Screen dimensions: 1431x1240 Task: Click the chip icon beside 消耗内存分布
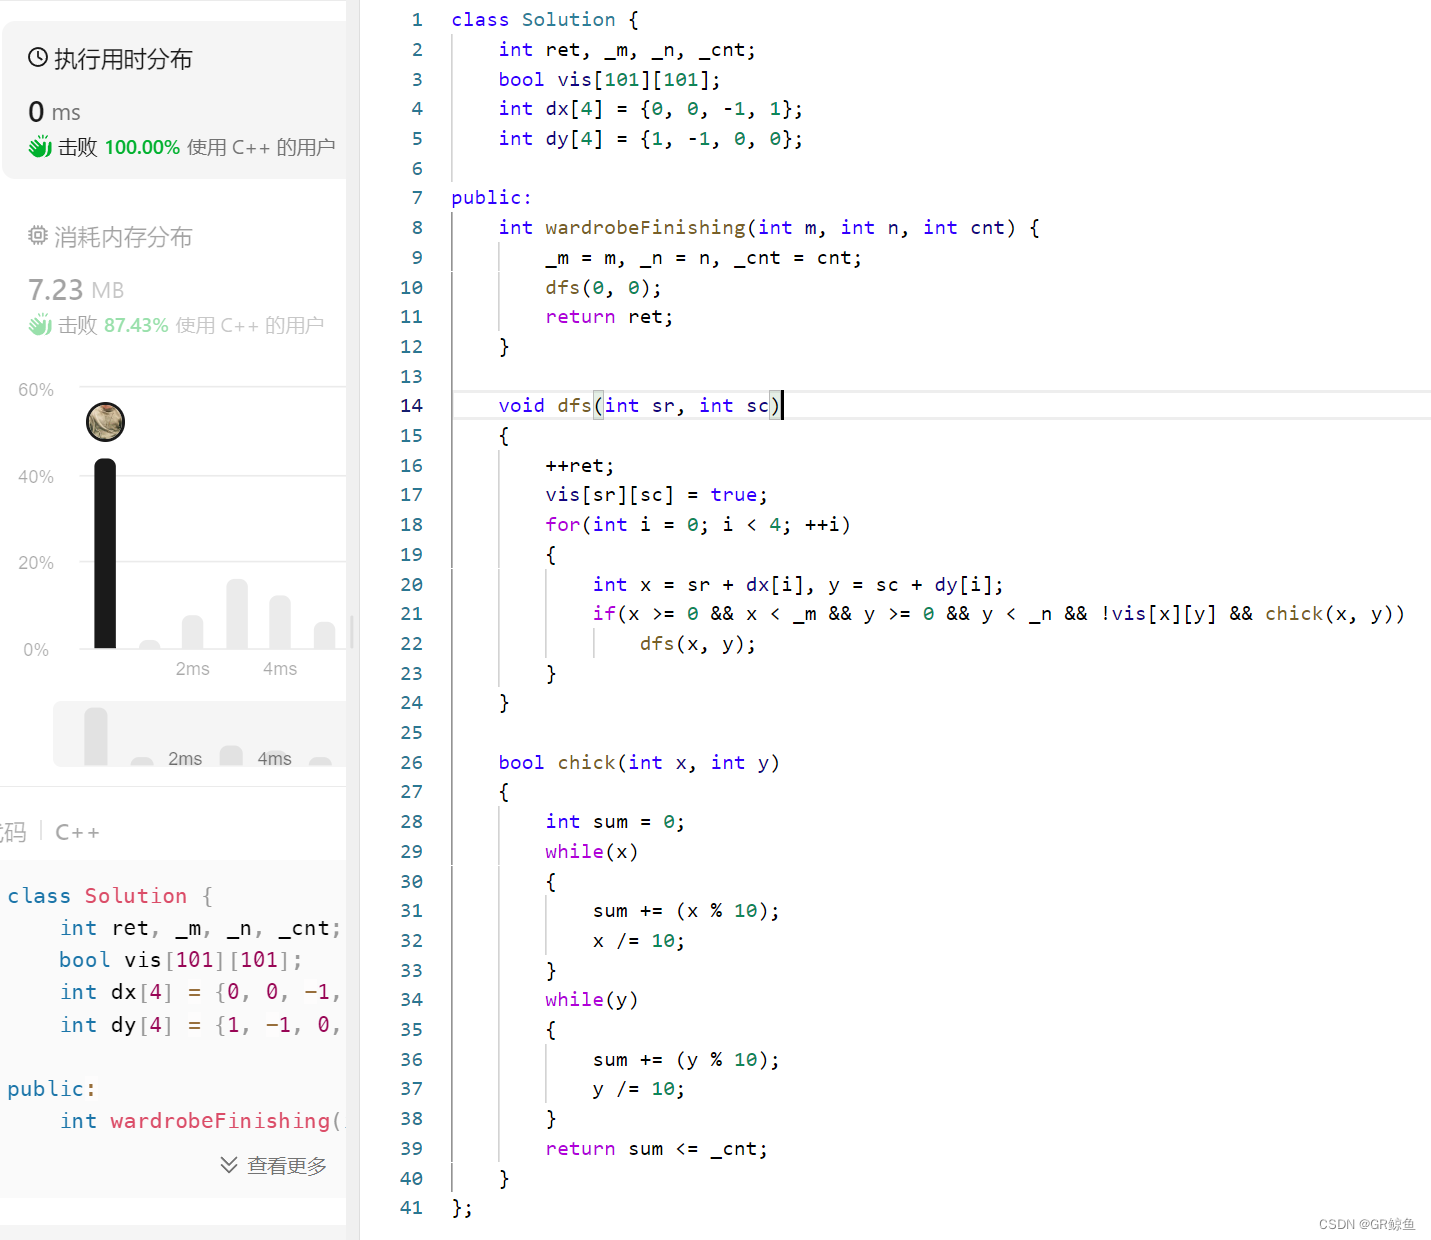click(38, 236)
